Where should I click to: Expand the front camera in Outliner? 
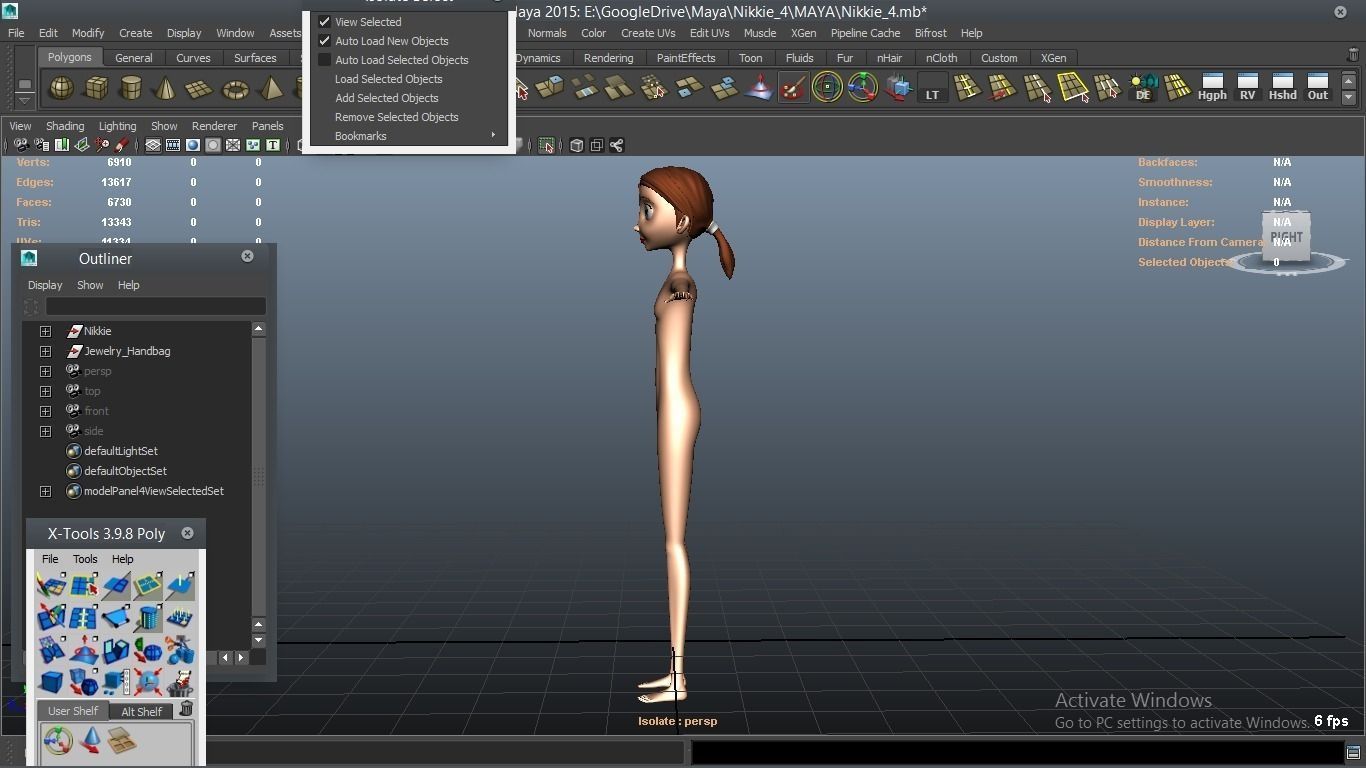45,411
